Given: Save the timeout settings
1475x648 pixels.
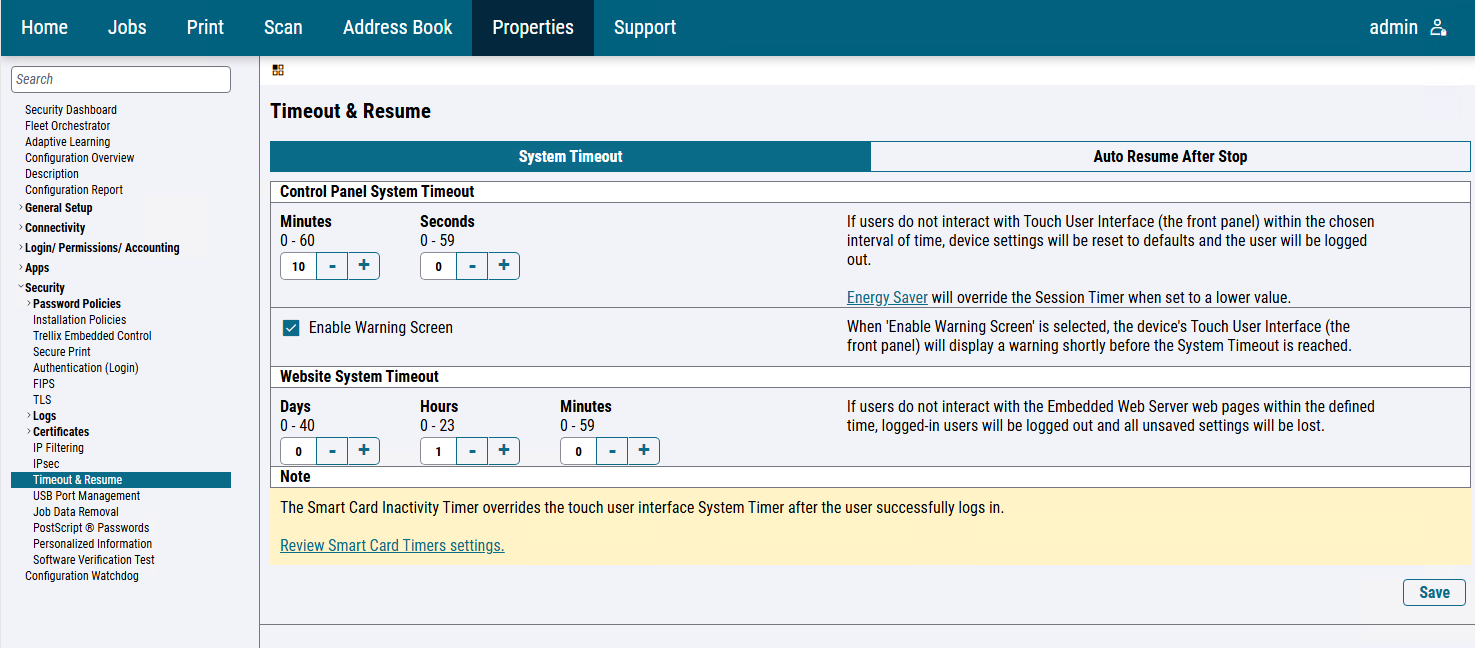Looking at the screenshot, I should (1433, 592).
